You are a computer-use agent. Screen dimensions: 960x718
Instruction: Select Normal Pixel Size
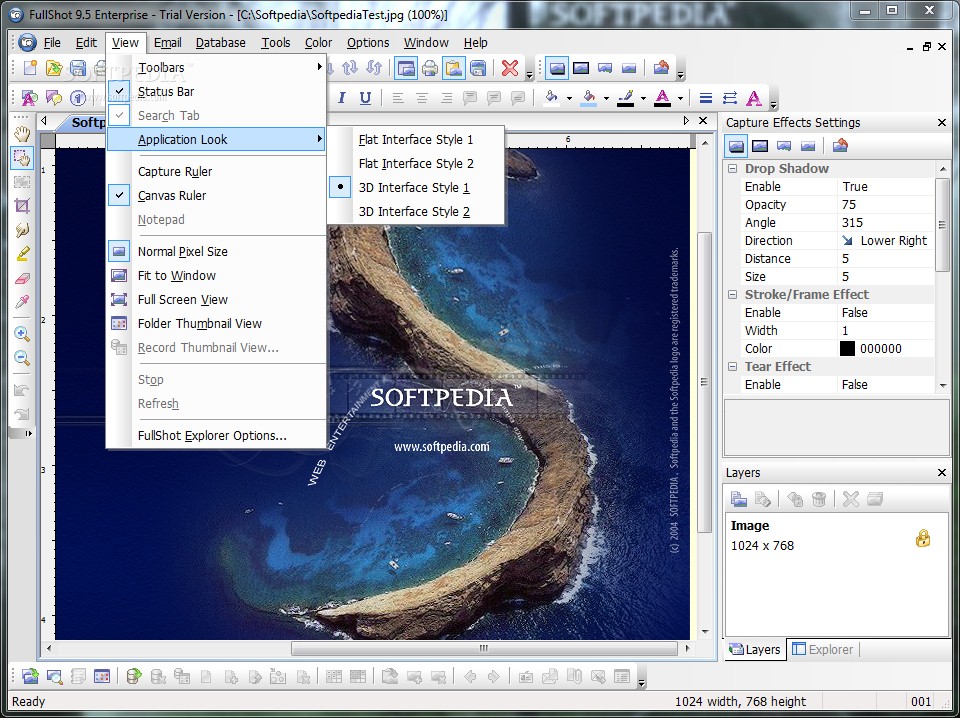tap(216, 252)
